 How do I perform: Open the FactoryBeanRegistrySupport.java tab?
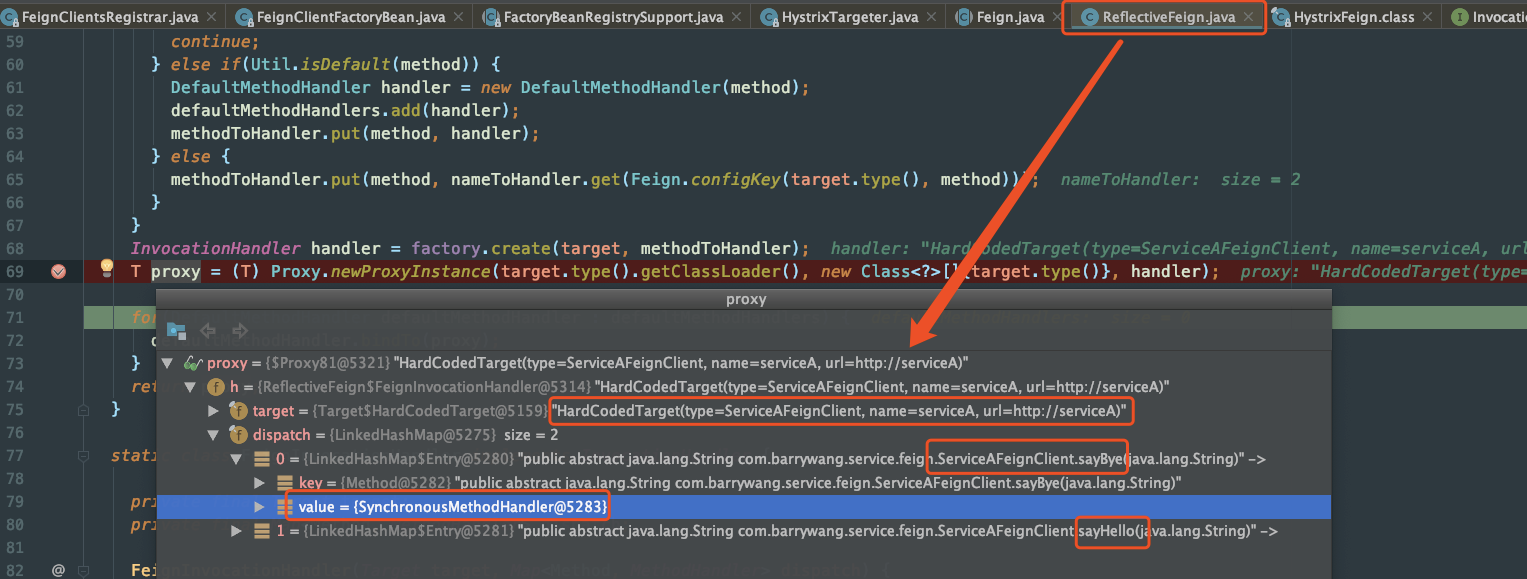click(613, 18)
